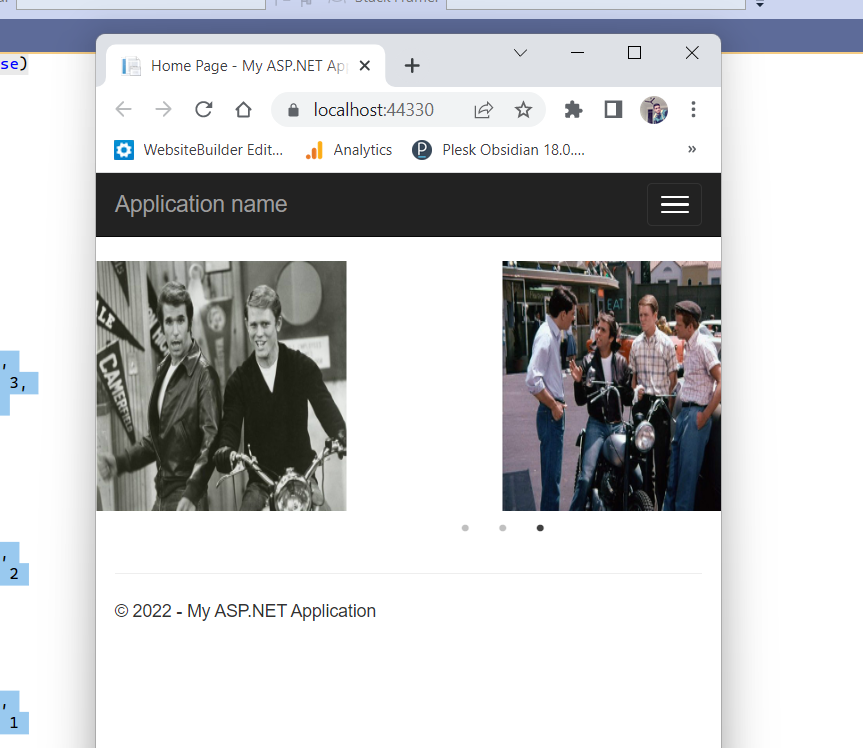Close the Home Page tab
863x748 pixels.
364,65
